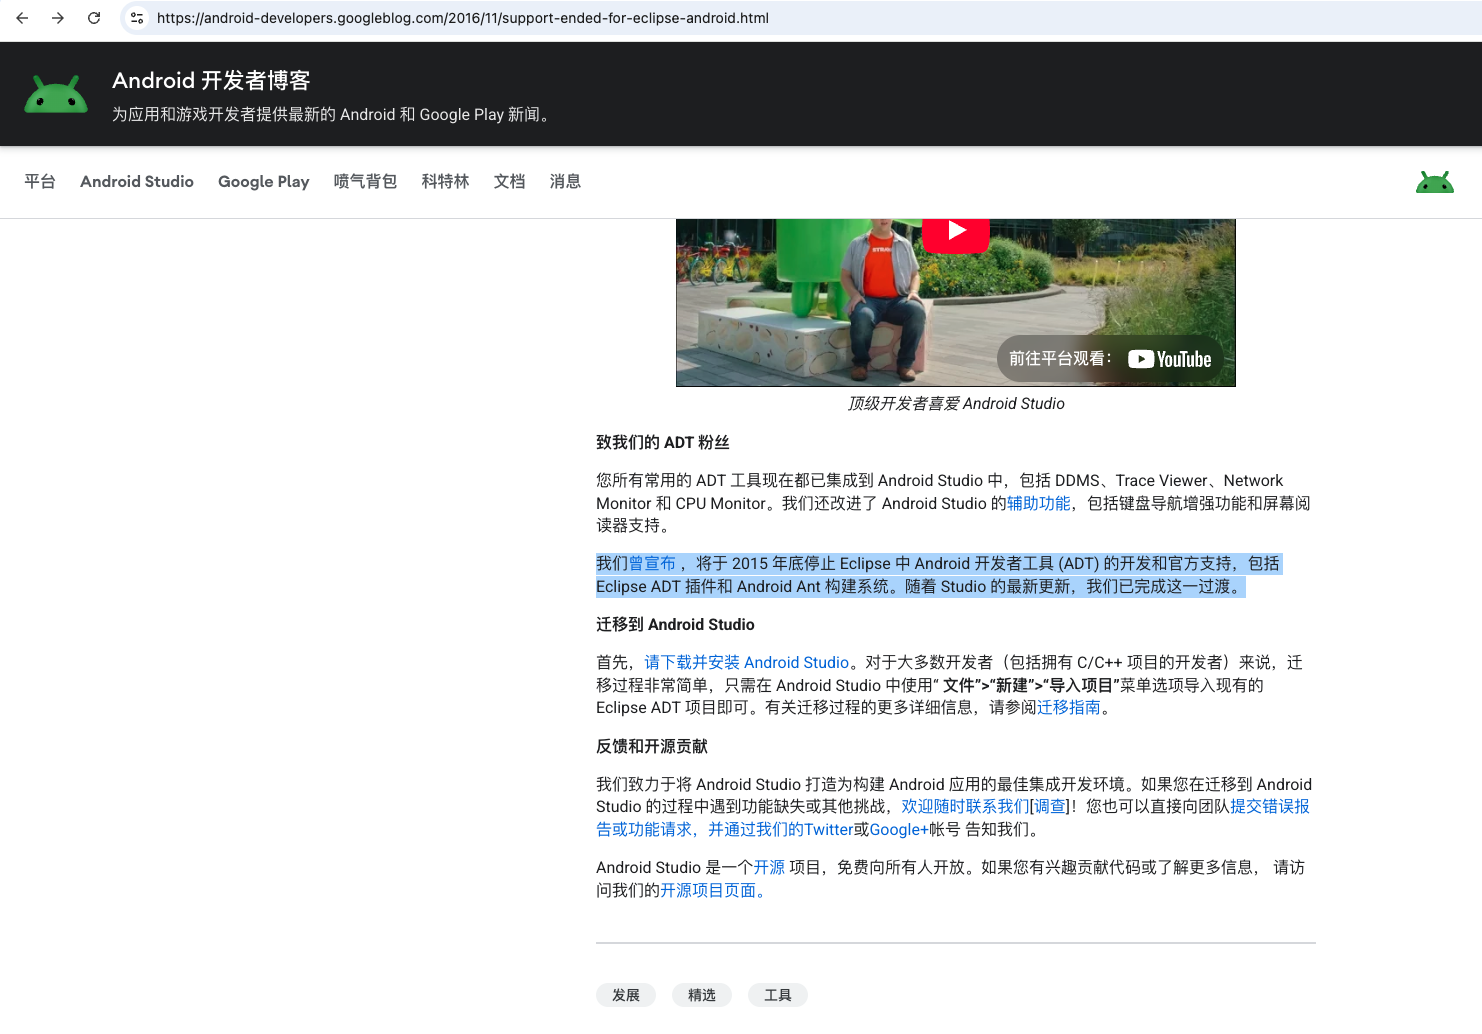1482x1034 pixels.
Task: Click the Android 开发者博客 title
Action: (x=211, y=80)
